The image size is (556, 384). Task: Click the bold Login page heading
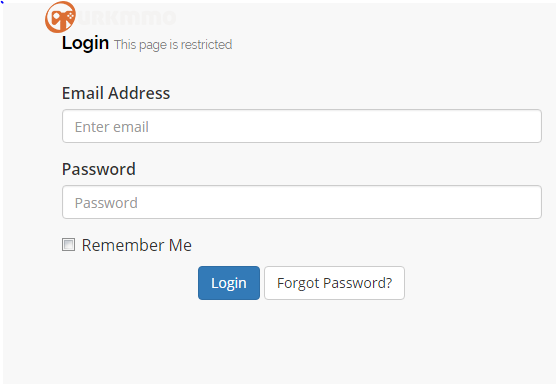85,43
